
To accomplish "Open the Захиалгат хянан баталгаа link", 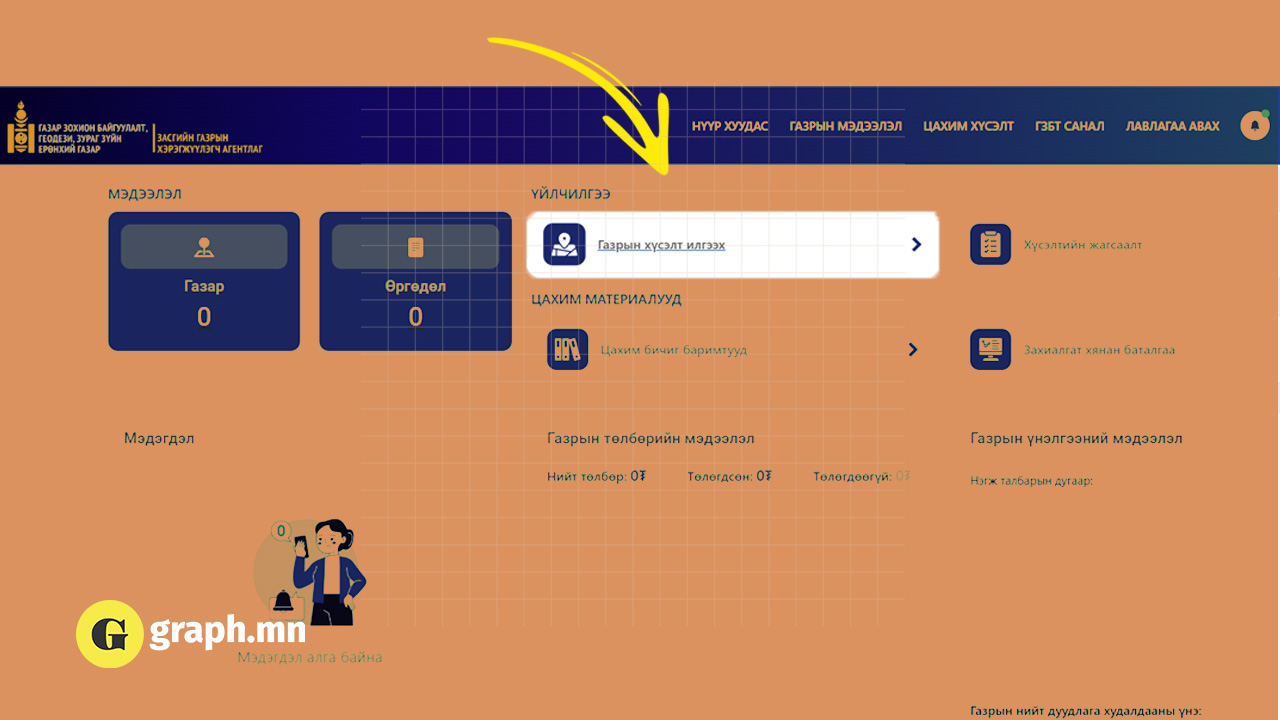I will 1099,350.
